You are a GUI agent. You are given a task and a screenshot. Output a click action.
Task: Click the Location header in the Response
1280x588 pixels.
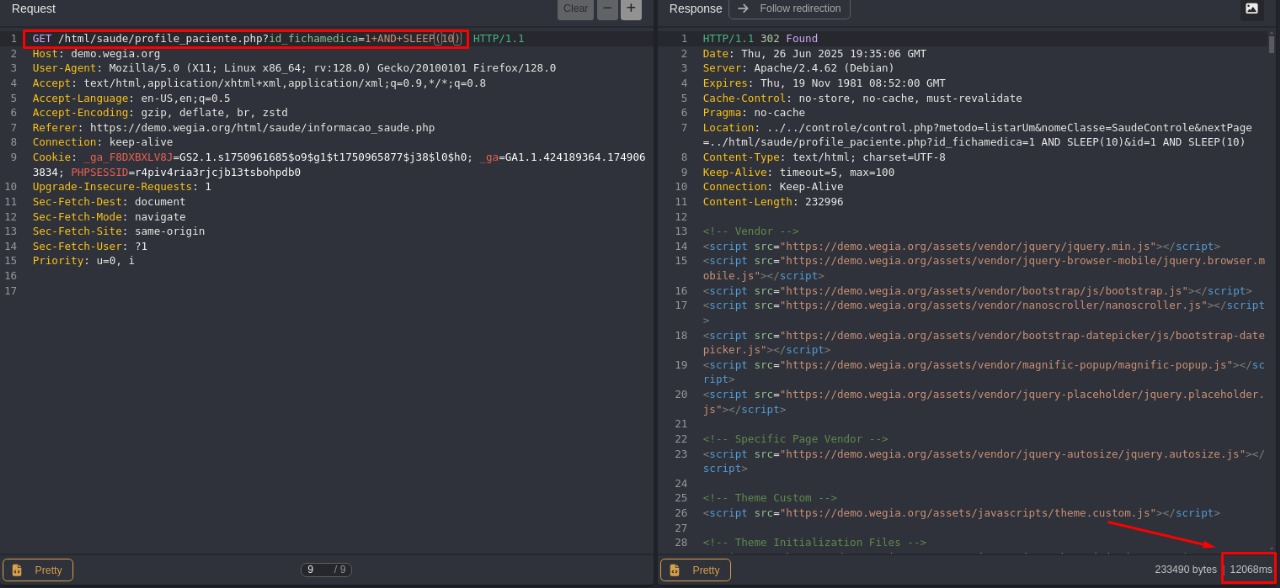click(977, 135)
